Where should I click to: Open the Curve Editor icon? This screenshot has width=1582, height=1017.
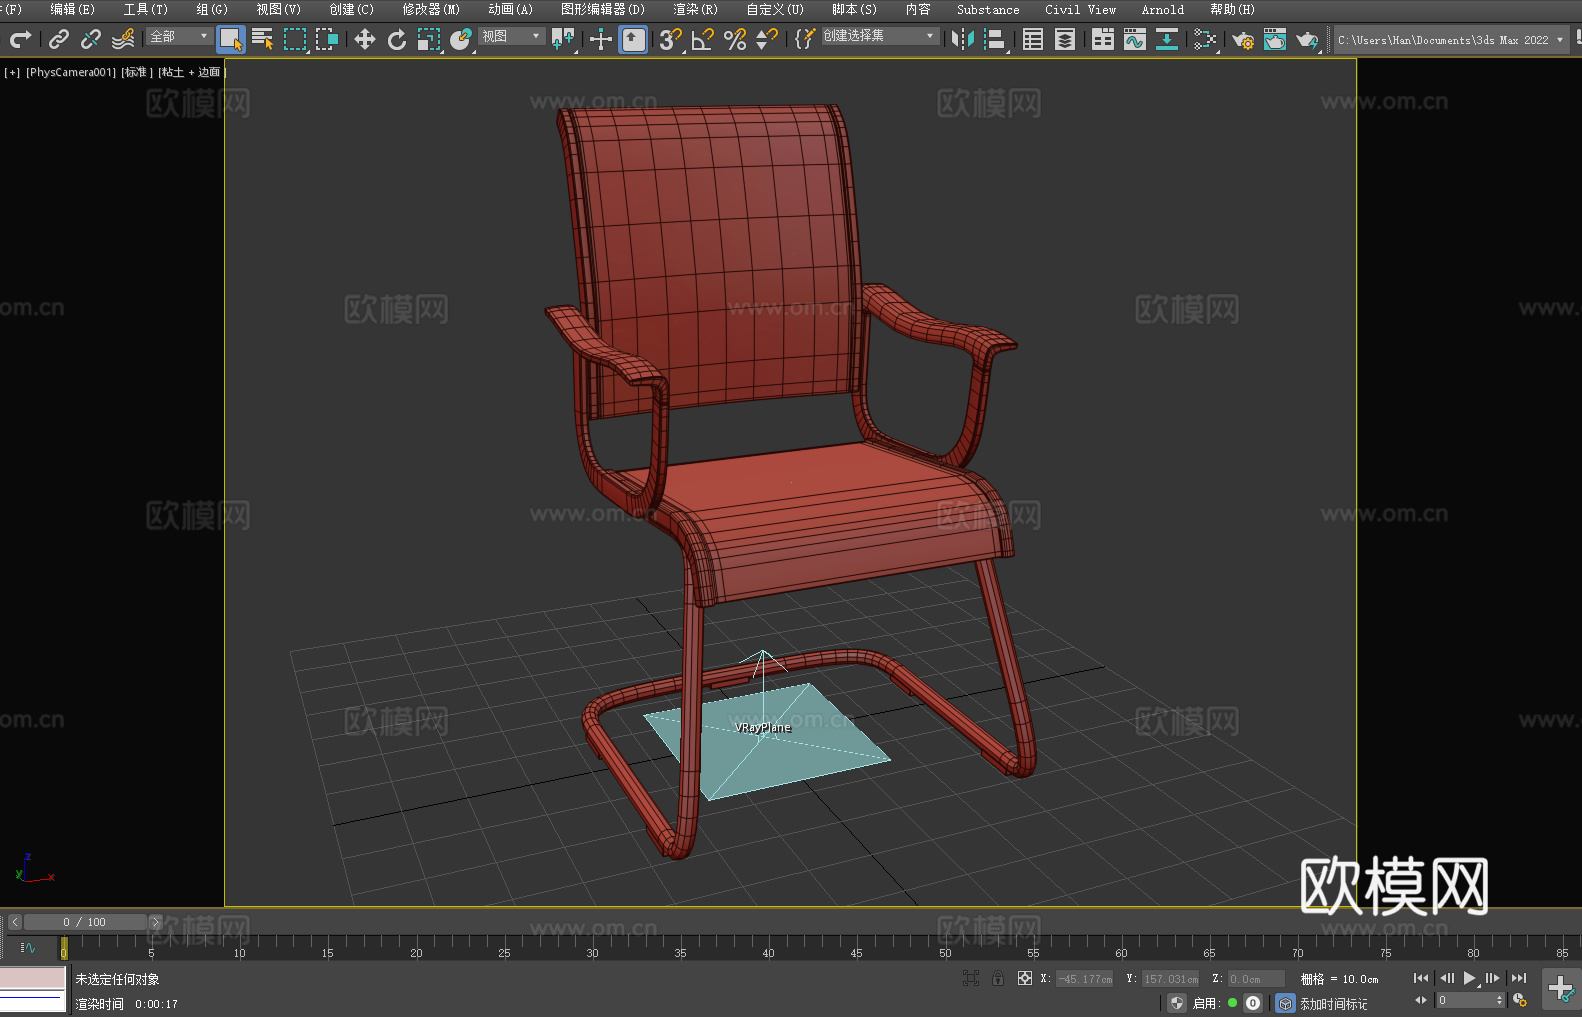point(1135,39)
